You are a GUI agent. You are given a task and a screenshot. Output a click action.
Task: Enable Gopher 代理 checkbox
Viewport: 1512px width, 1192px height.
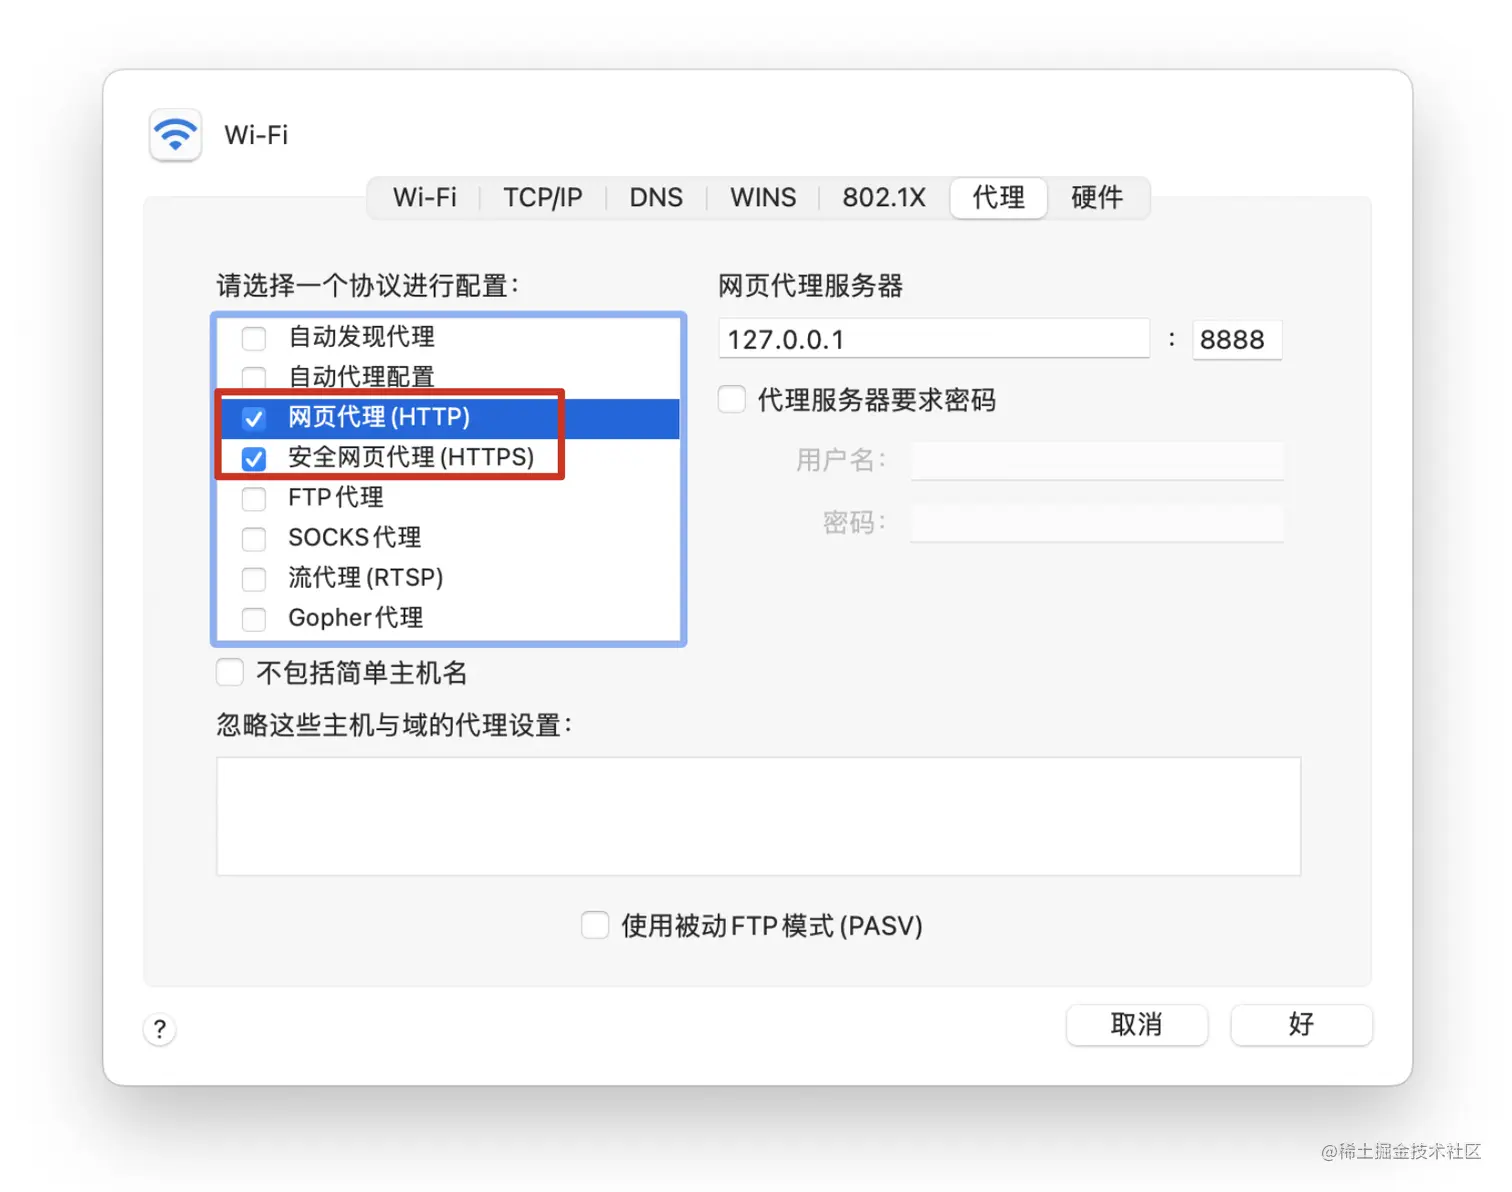(254, 619)
